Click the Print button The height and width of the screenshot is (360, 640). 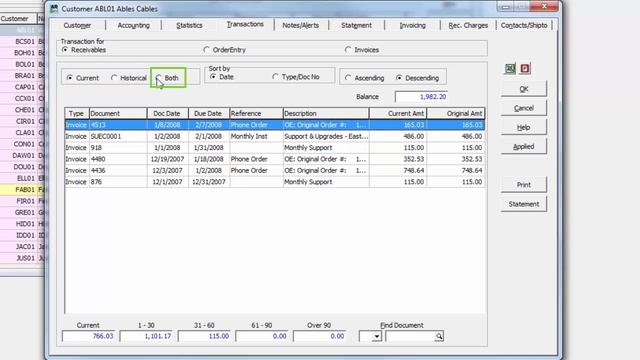click(x=524, y=184)
